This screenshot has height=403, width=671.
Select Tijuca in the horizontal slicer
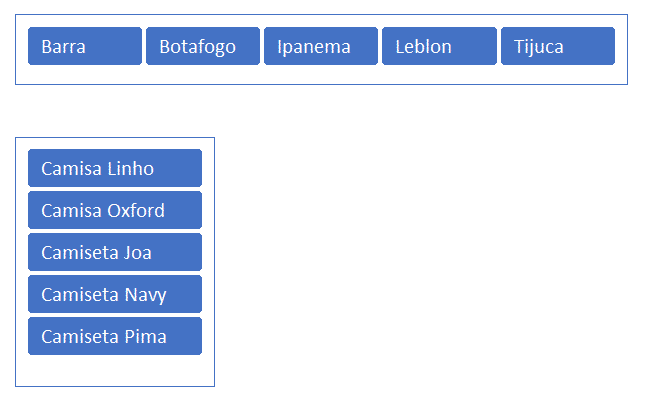557,46
